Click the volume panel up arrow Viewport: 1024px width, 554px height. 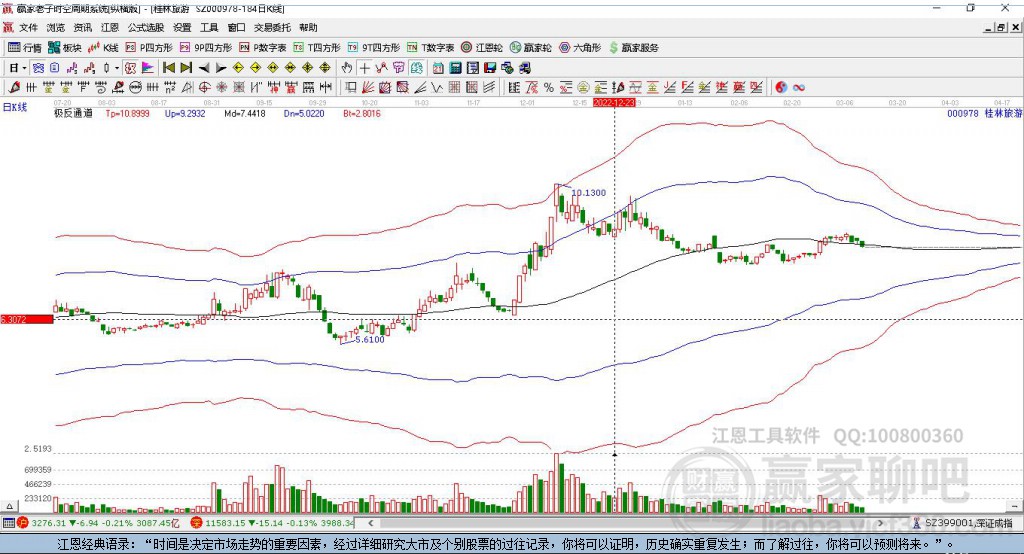9,506
